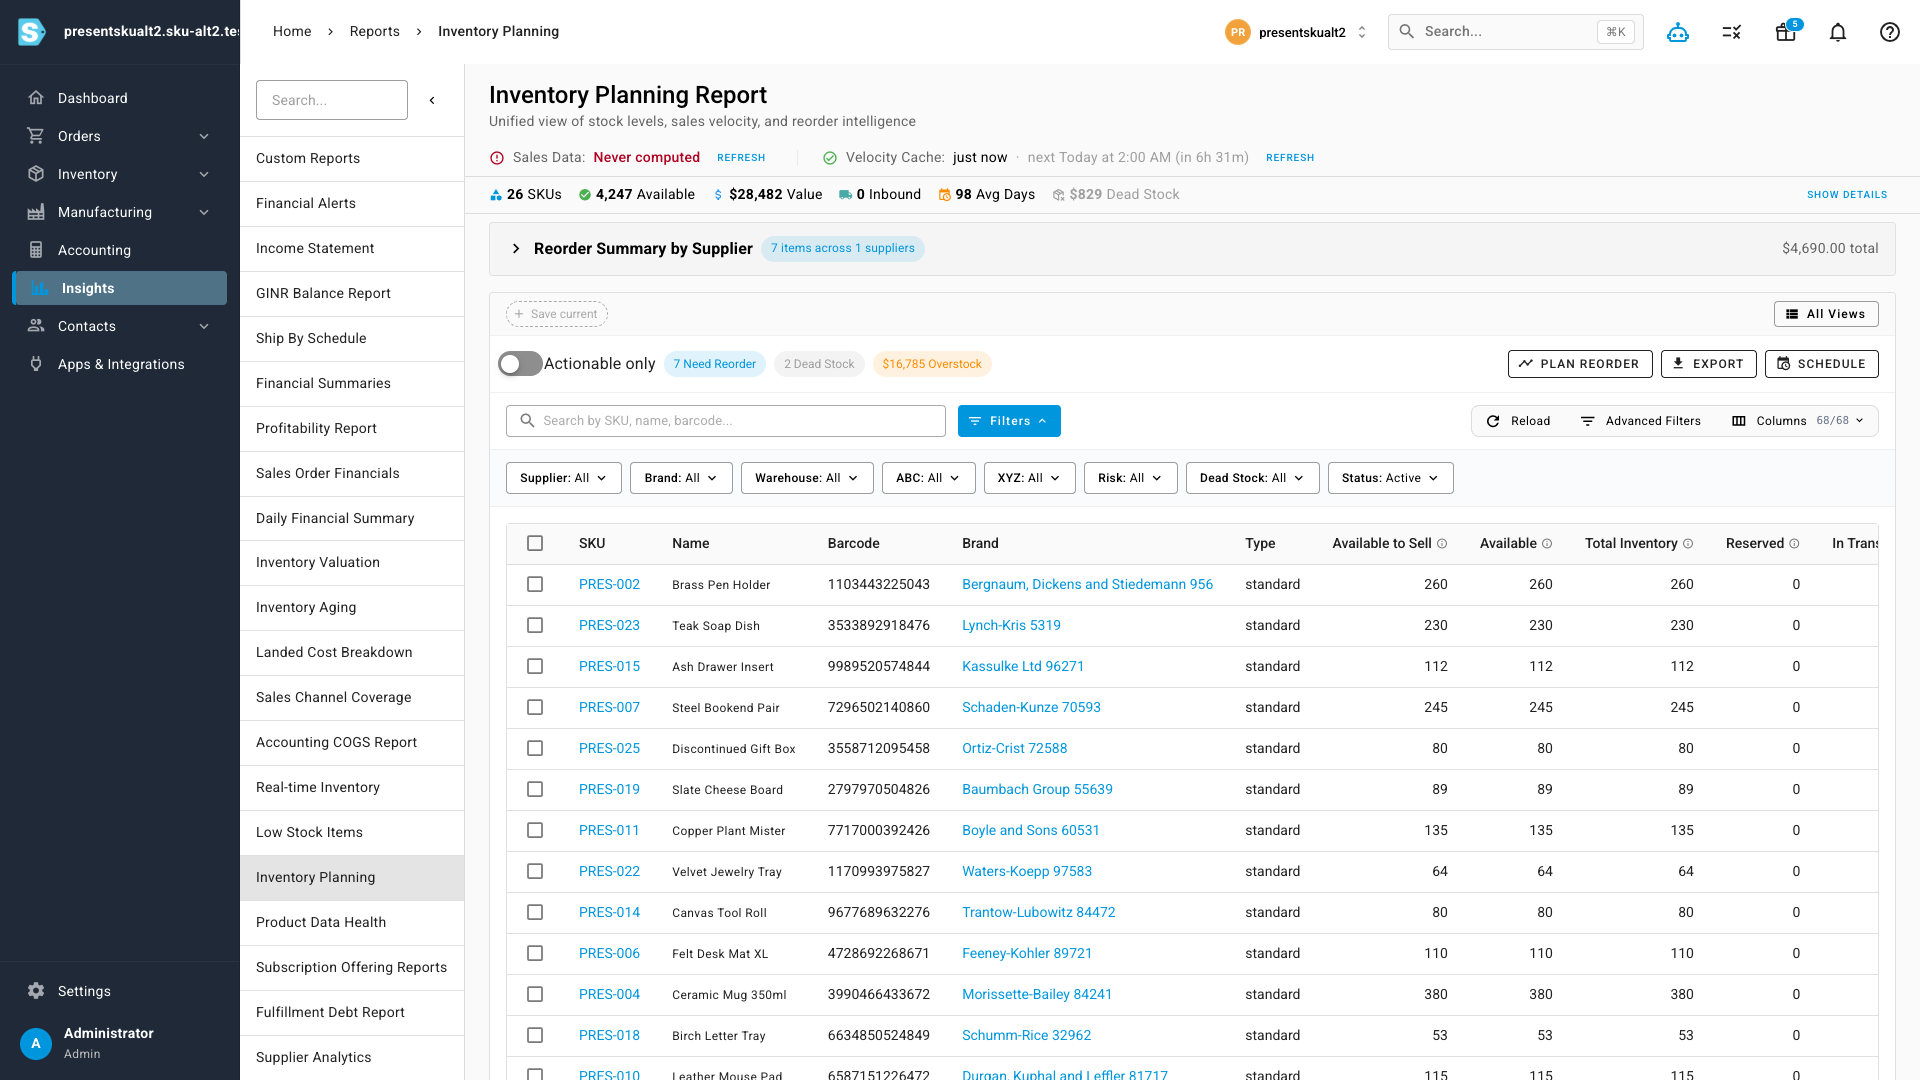The image size is (1920, 1080).
Task: Click the info icon beside Available column
Action: 1547,544
